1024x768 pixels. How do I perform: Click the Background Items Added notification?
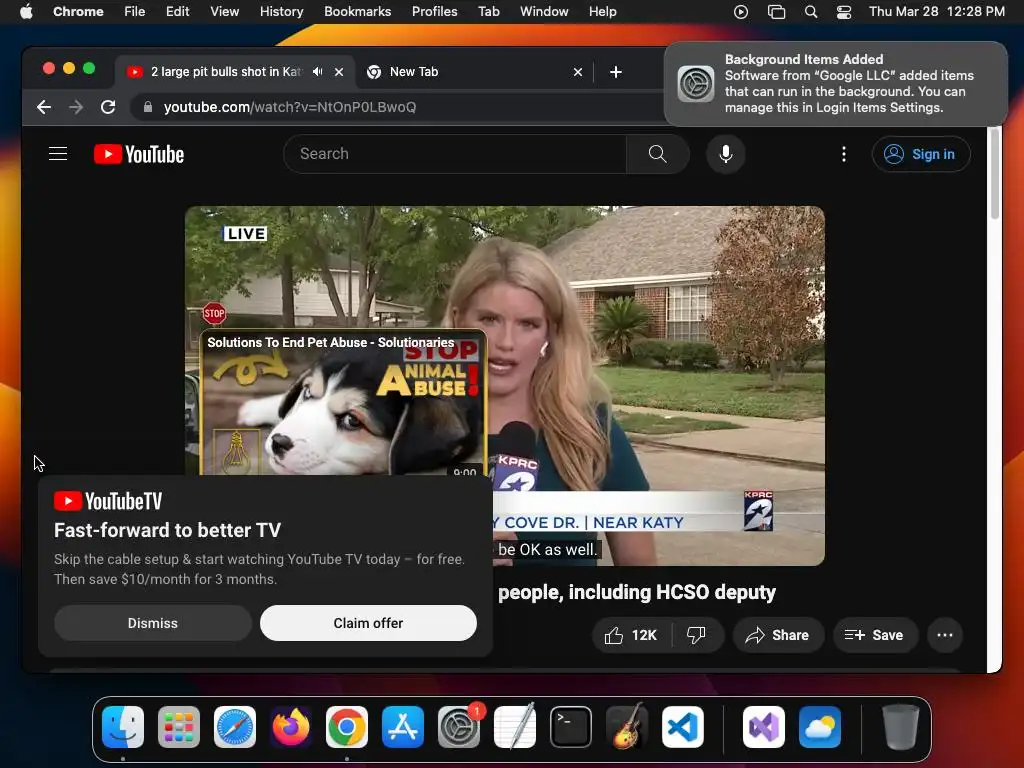point(836,84)
